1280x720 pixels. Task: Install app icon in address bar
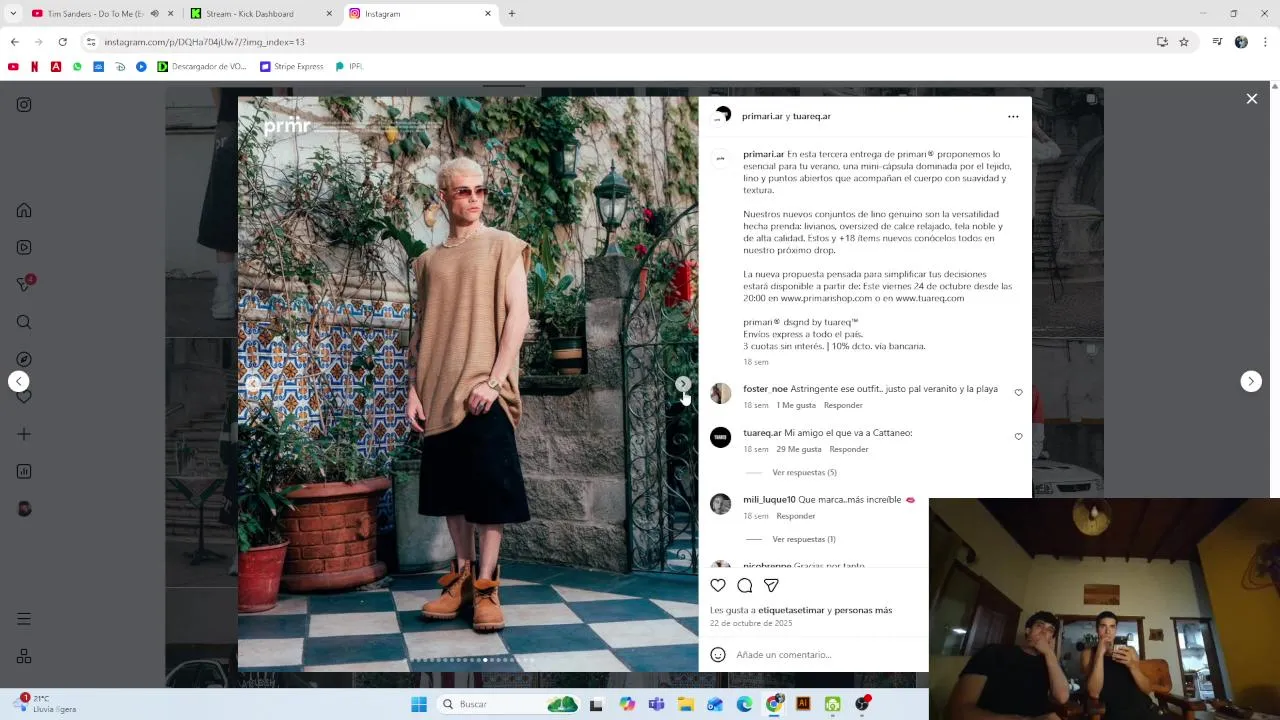pos(1162,42)
